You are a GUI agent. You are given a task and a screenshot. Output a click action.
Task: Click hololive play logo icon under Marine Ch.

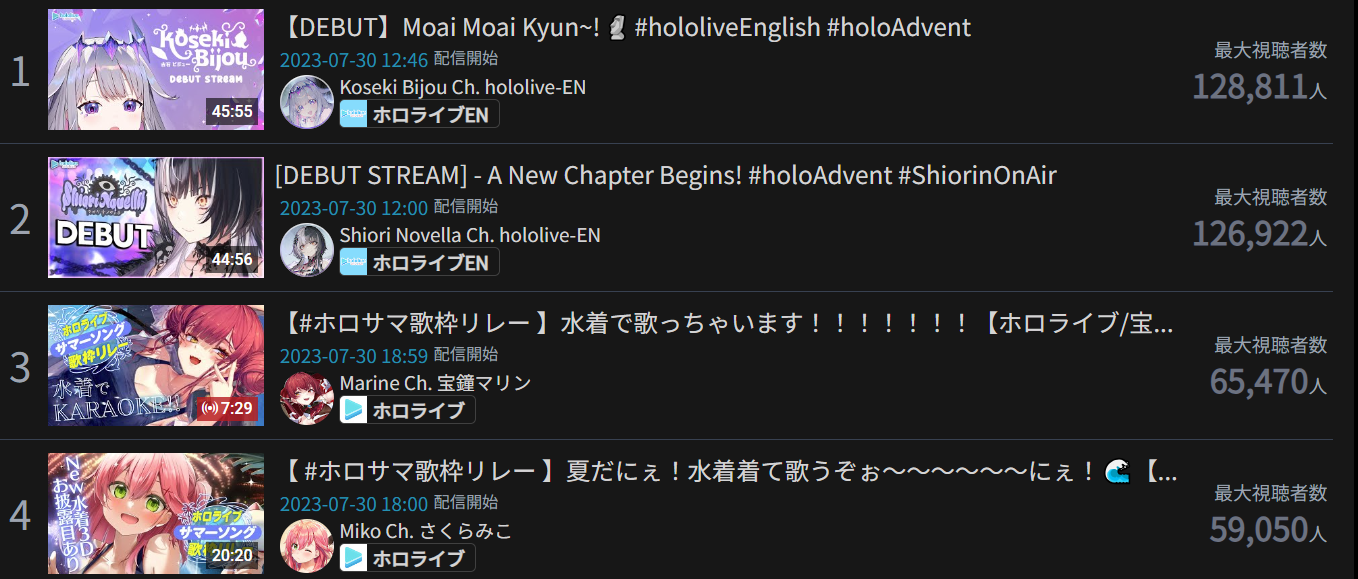click(354, 410)
